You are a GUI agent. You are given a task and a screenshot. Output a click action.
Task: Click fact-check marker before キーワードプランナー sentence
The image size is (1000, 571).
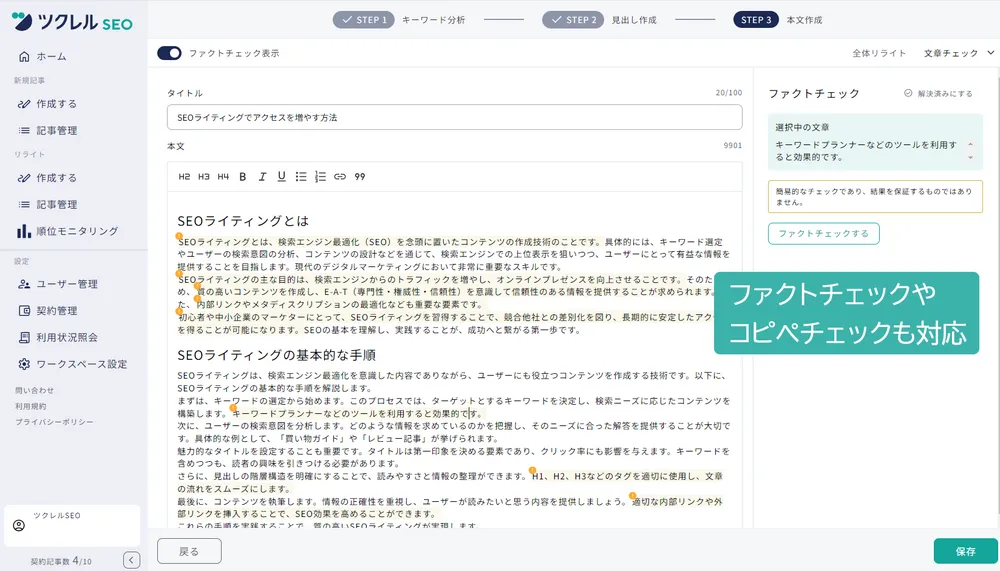(233, 408)
